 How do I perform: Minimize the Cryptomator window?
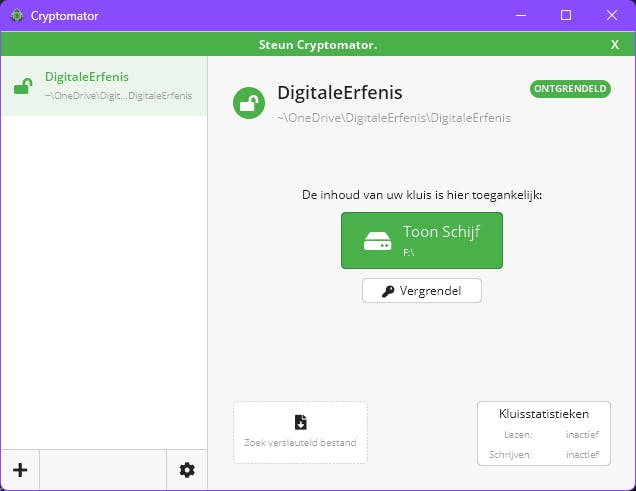point(521,15)
